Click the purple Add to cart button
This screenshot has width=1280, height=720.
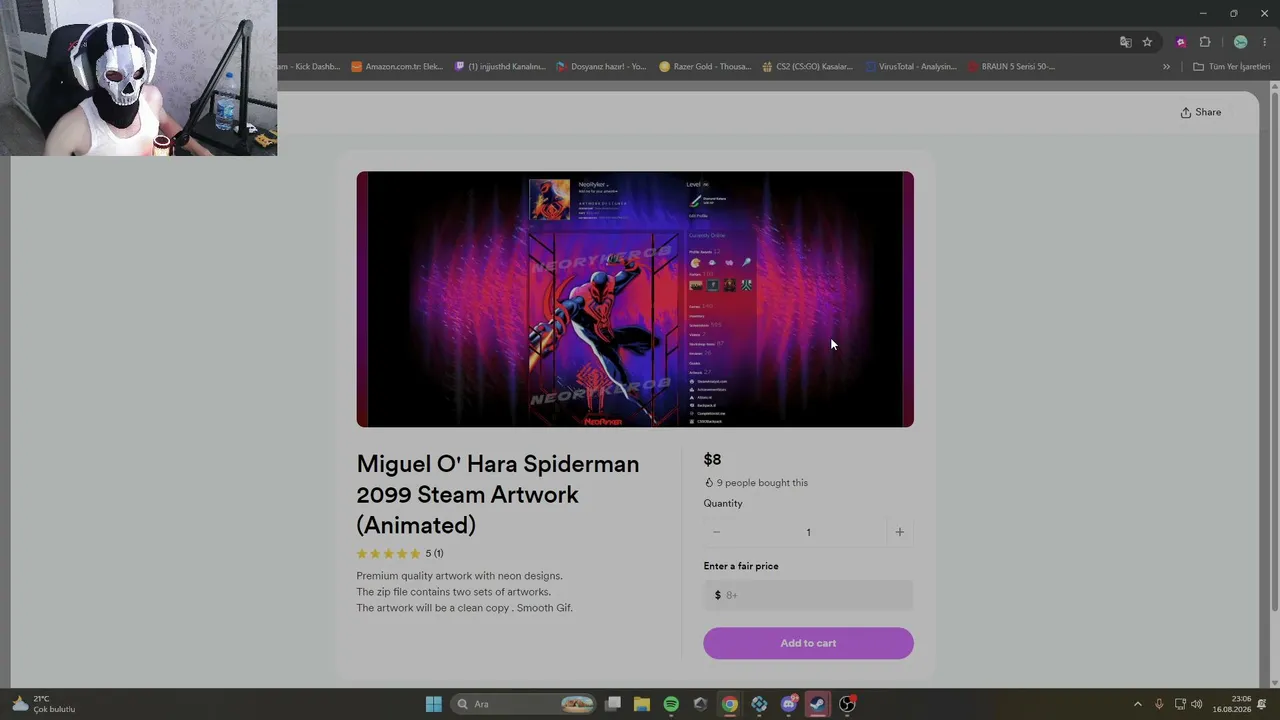click(x=808, y=643)
